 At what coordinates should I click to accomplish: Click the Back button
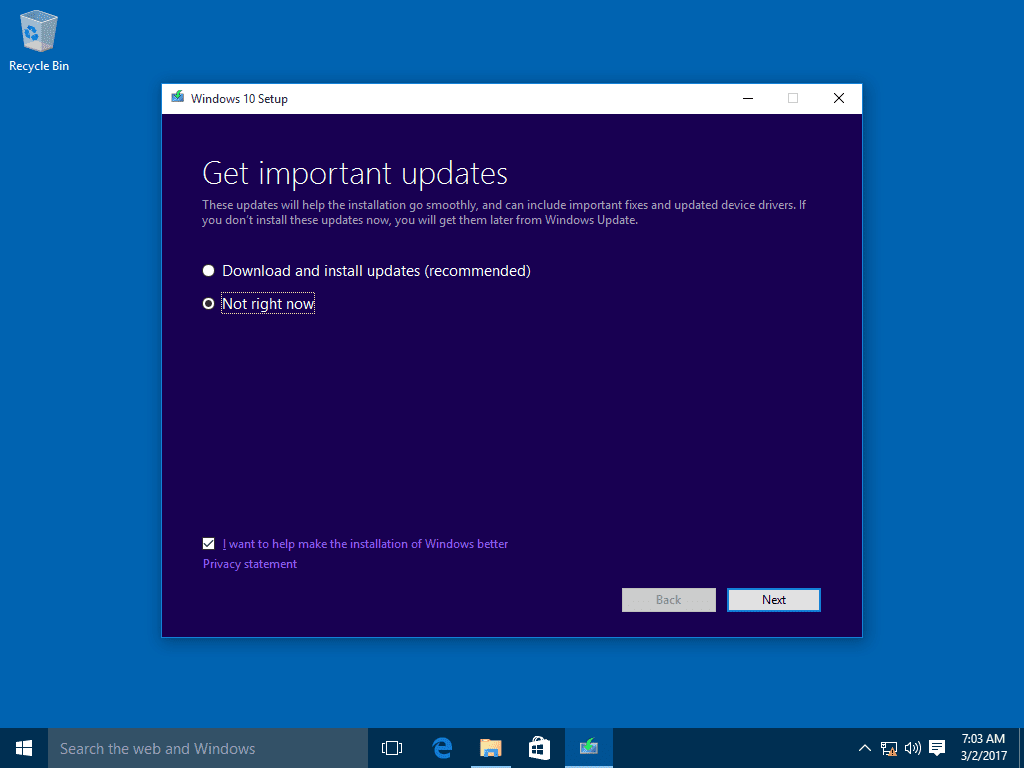[x=668, y=599]
